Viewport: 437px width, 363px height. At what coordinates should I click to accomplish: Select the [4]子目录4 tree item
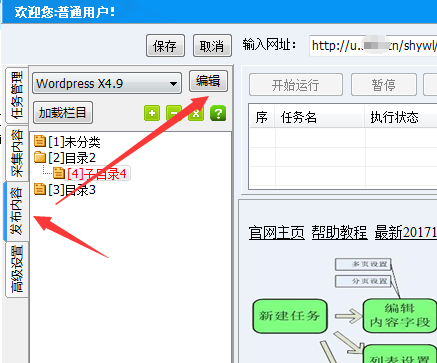[x=97, y=173]
